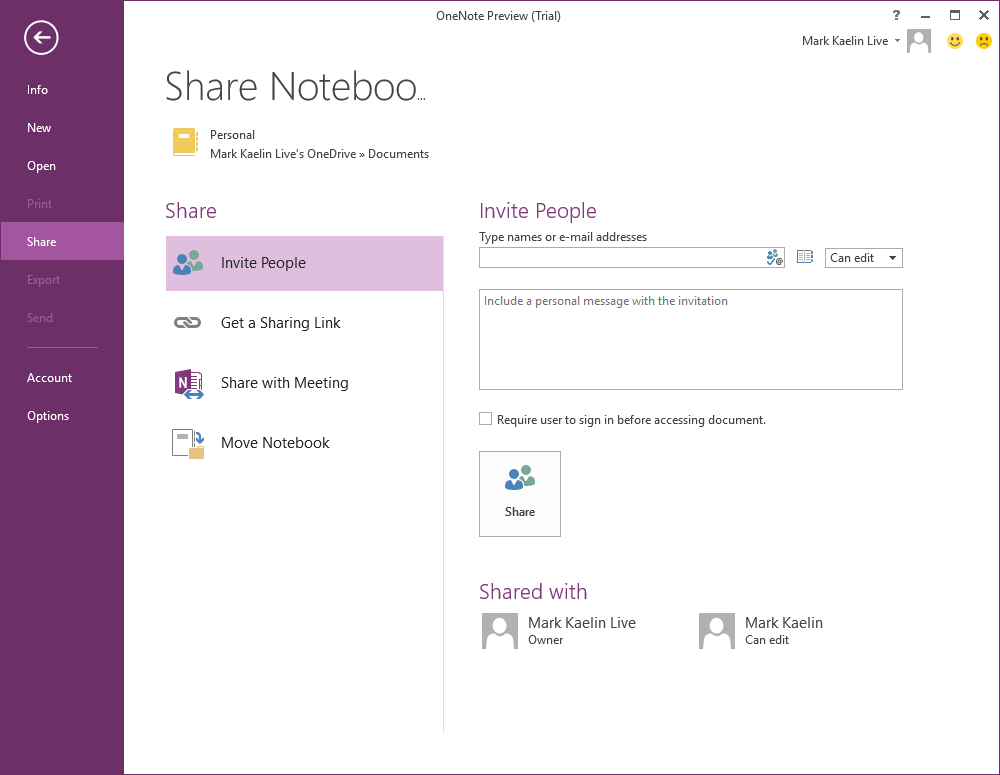Click the Mark Kaelin shared user name
Image resolution: width=1000 pixels, height=775 pixels.
tap(784, 623)
